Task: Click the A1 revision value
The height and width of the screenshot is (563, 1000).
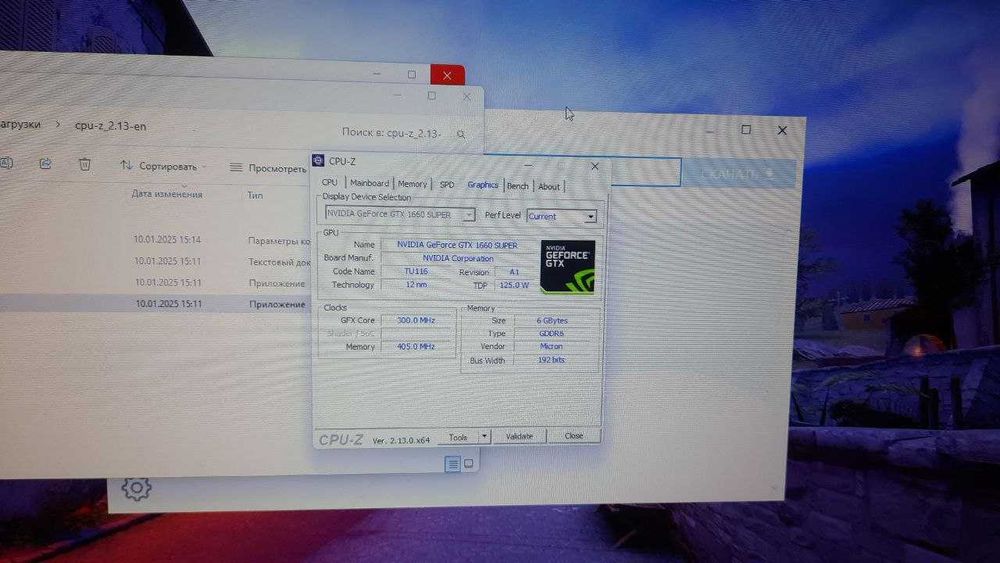Action: click(x=514, y=272)
